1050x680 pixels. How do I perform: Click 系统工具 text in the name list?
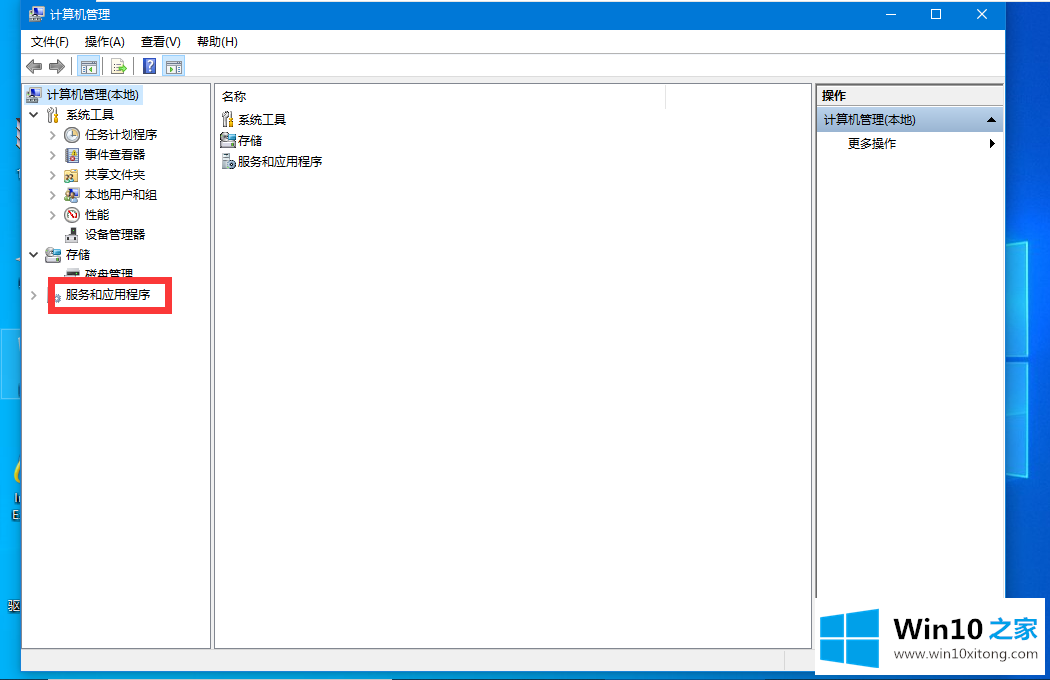(x=262, y=120)
